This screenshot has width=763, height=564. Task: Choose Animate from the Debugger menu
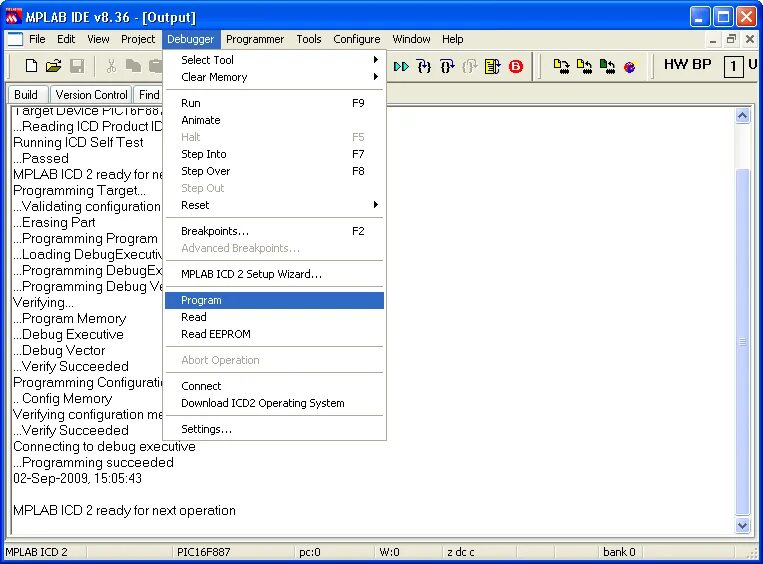pos(274,120)
